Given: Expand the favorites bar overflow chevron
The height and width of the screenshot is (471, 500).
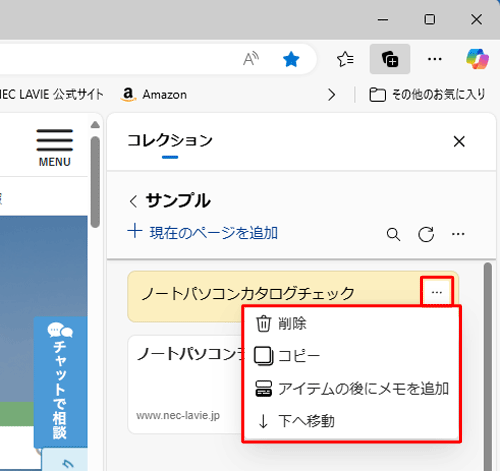Looking at the screenshot, I should click(x=331, y=95).
